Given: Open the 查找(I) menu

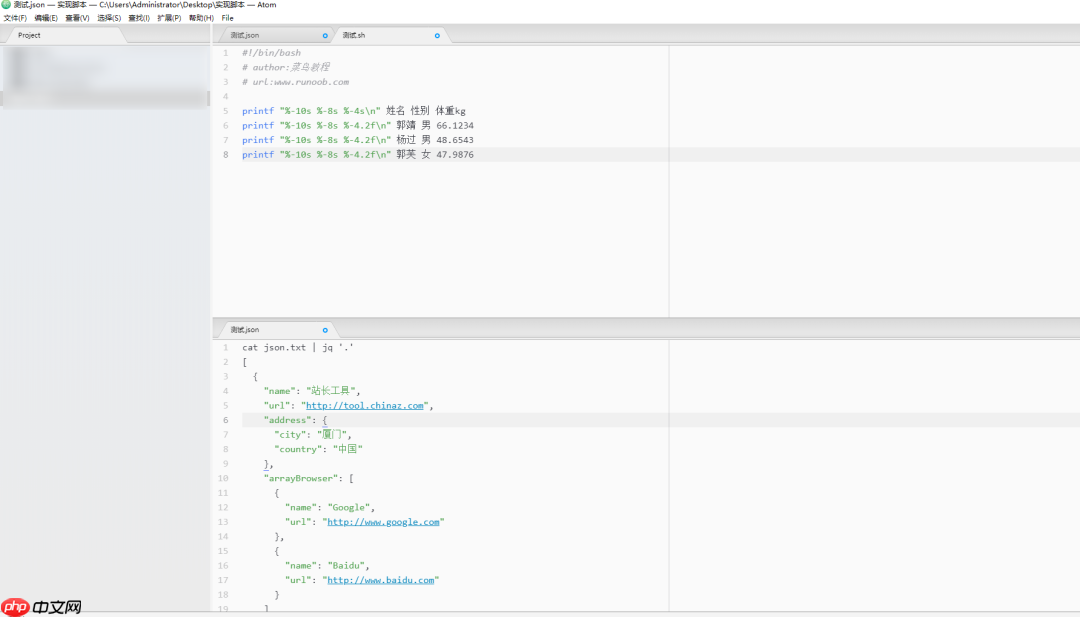Looking at the screenshot, I should tap(139, 18).
